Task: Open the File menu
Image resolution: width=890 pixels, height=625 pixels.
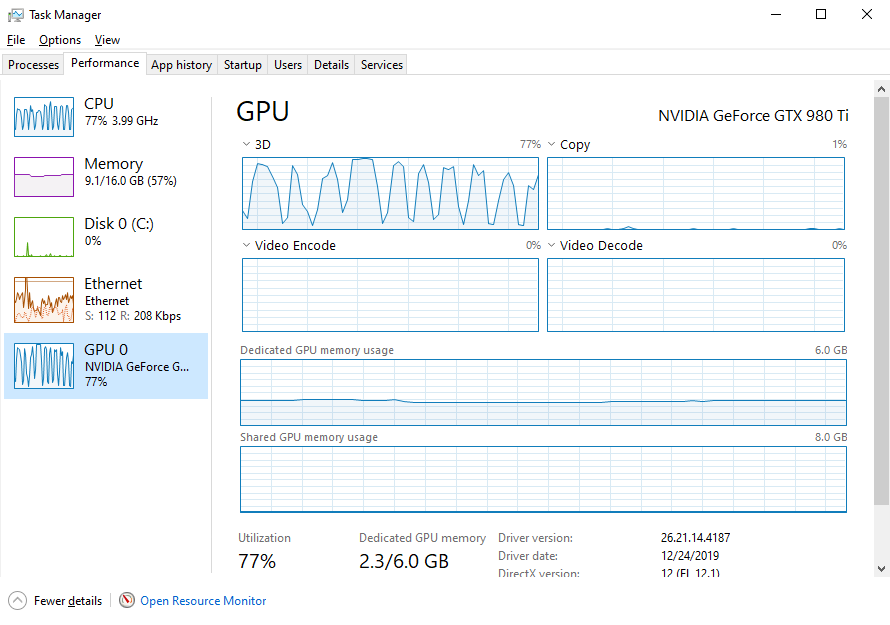Action: click(15, 40)
